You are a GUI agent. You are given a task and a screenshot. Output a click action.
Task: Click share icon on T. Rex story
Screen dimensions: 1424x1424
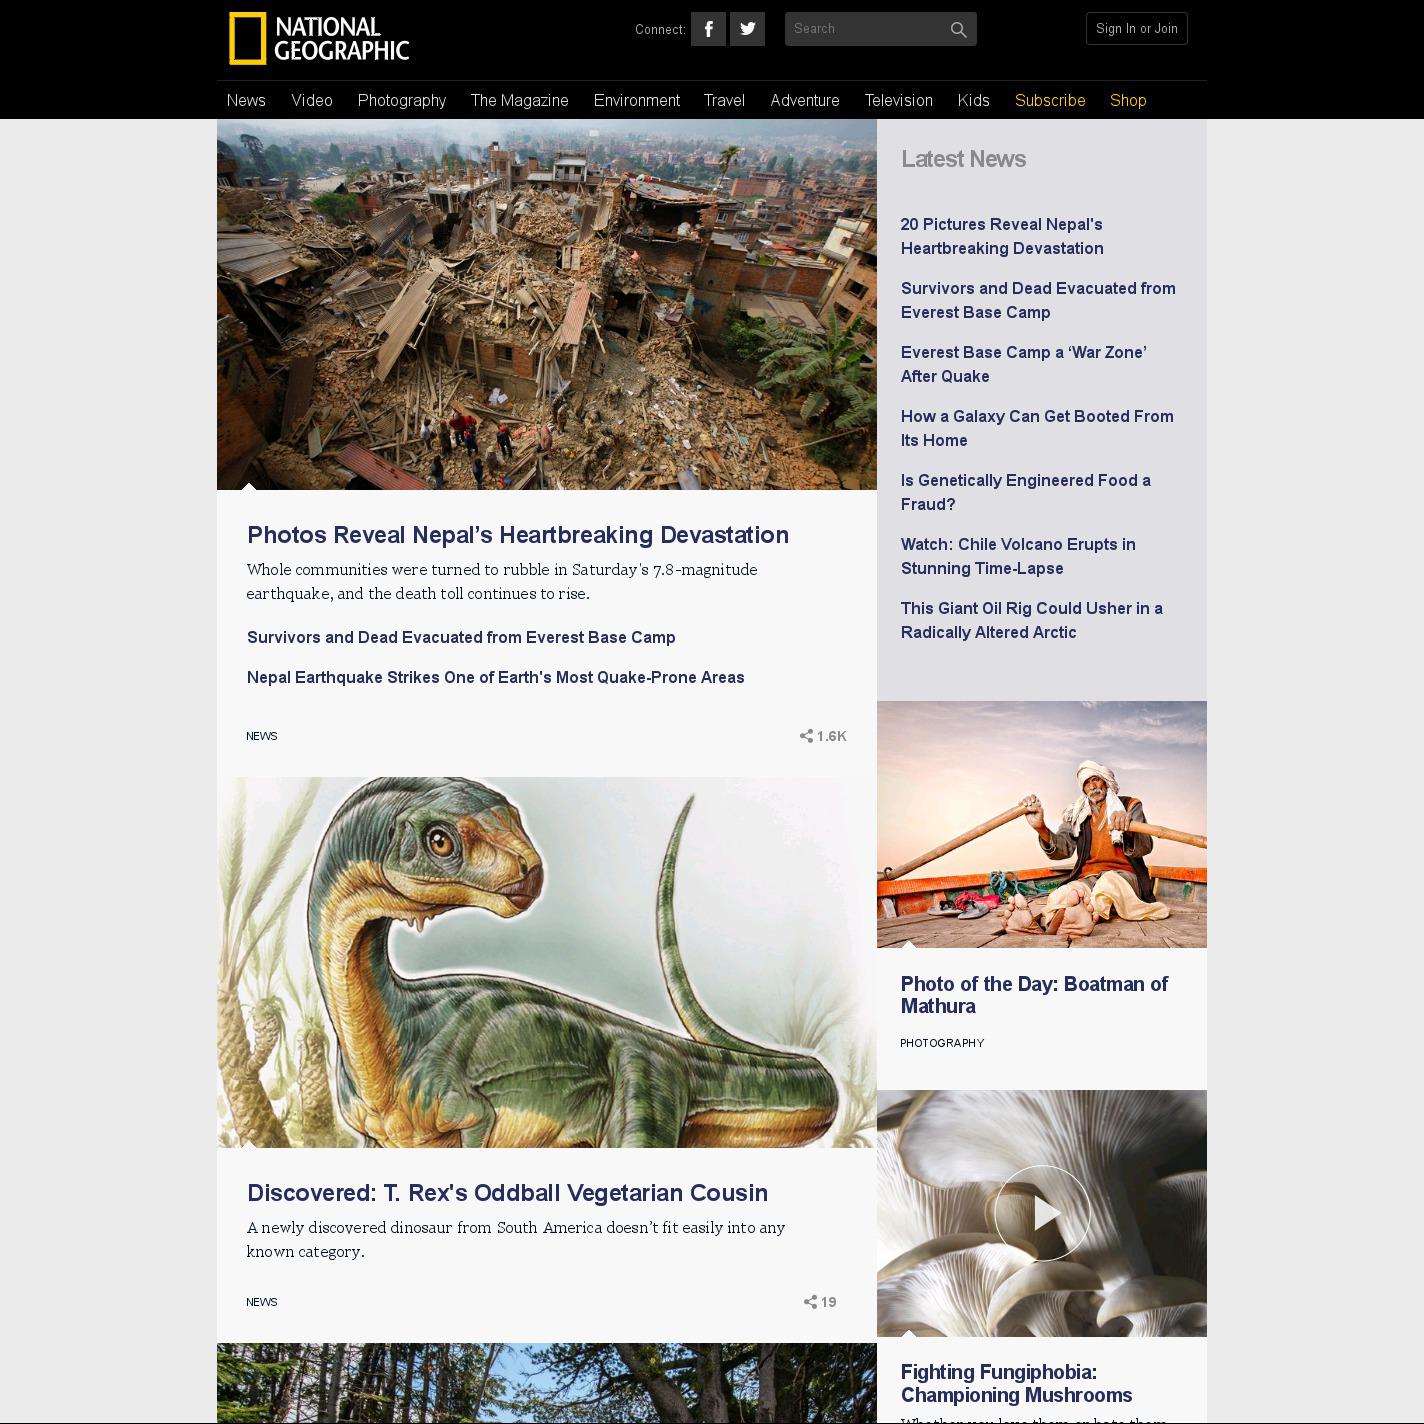coord(810,1302)
